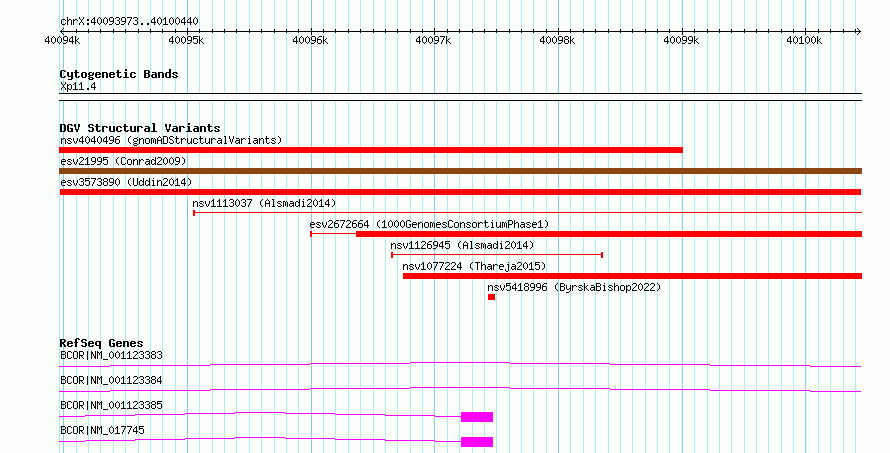Open the BCOR|NM_001123385 transcript label

(x=111, y=405)
